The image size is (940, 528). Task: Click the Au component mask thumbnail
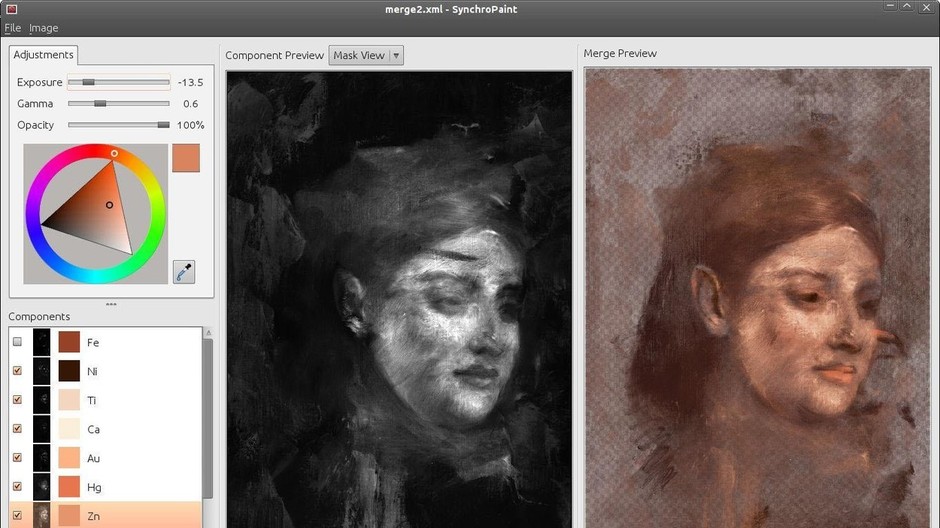click(x=41, y=458)
